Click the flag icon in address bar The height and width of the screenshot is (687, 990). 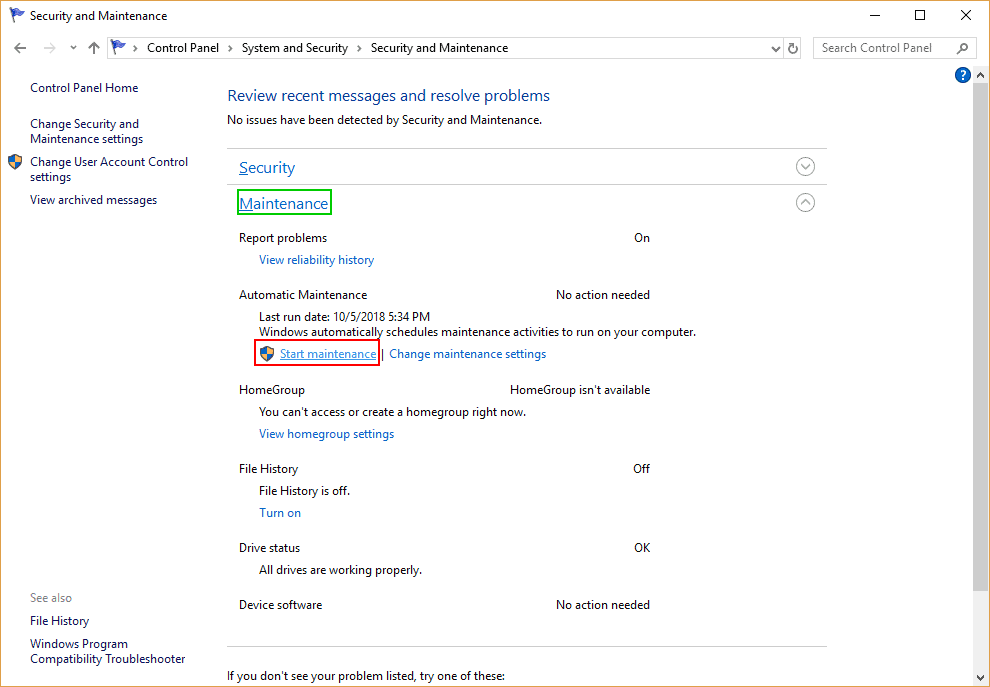(118, 47)
